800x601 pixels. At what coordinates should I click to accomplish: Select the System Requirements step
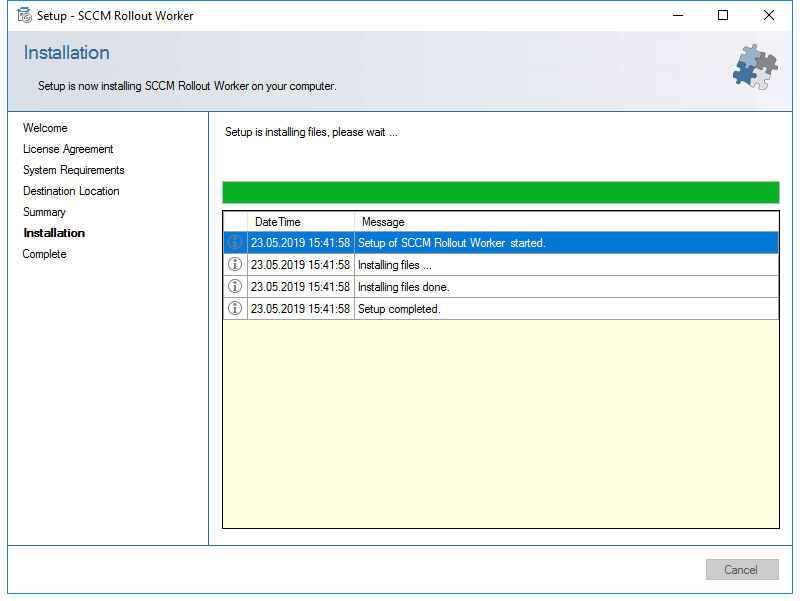click(73, 170)
